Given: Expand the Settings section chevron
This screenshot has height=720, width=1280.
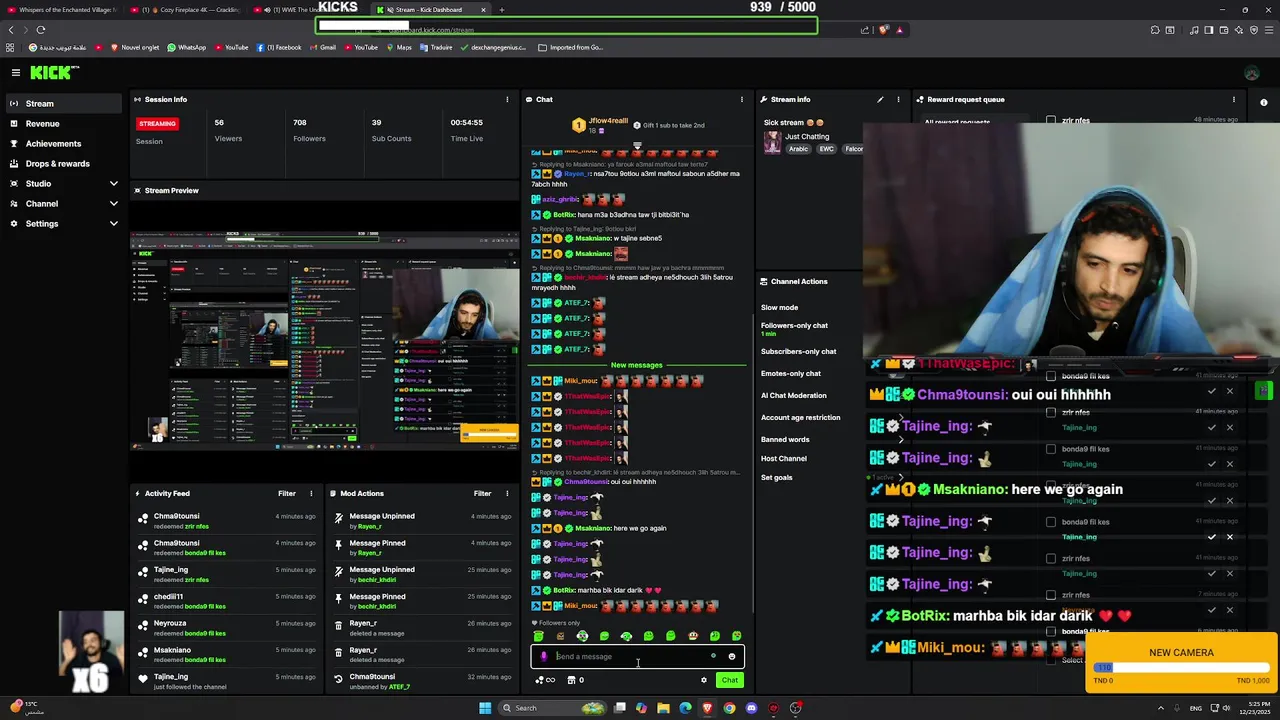Looking at the screenshot, I should pyautogui.click(x=113, y=224).
